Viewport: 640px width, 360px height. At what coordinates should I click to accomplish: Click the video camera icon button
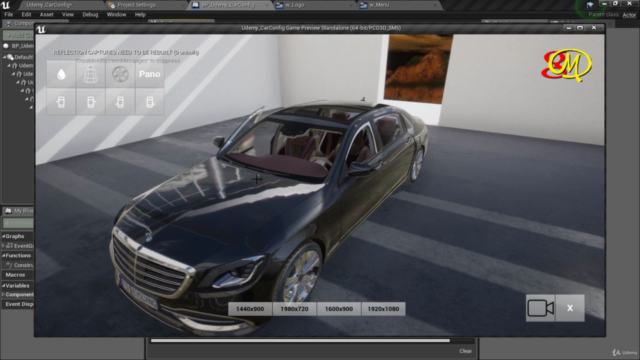point(540,308)
